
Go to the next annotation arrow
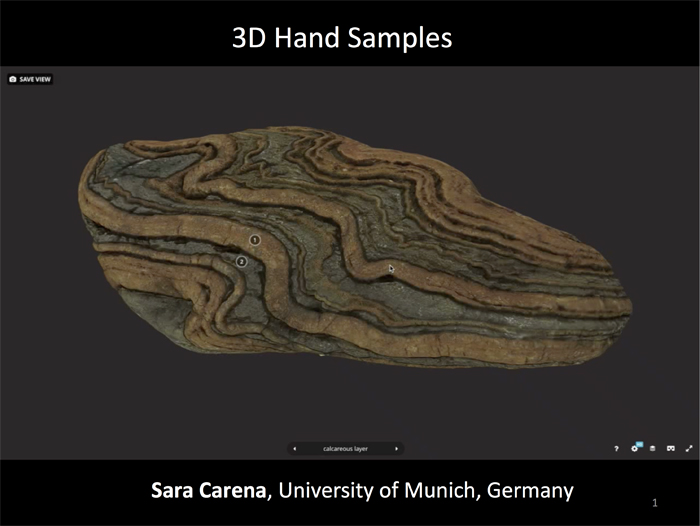(x=396, y=449)
